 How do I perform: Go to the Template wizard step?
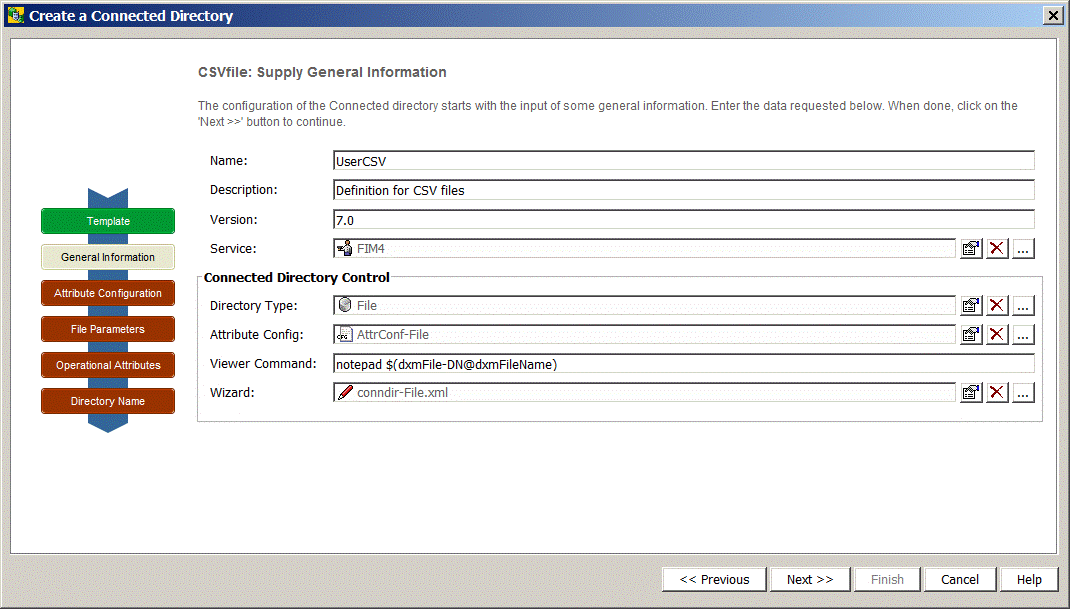pyautogui.click(x=108, y=221)
